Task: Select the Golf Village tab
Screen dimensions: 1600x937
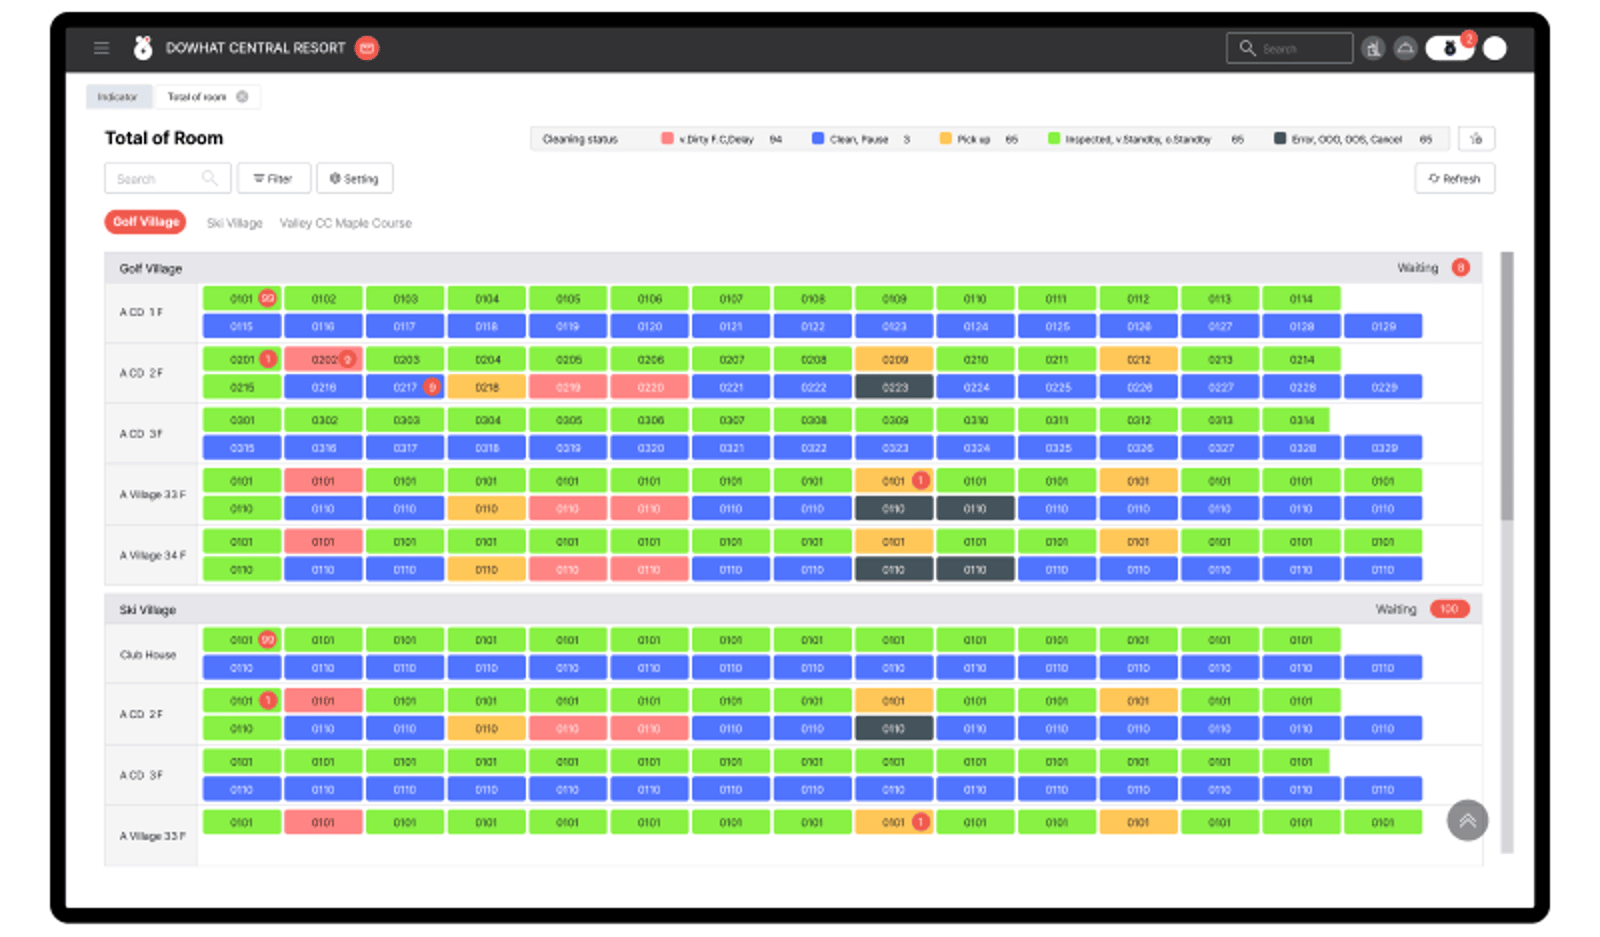Action: coord(146,222)
